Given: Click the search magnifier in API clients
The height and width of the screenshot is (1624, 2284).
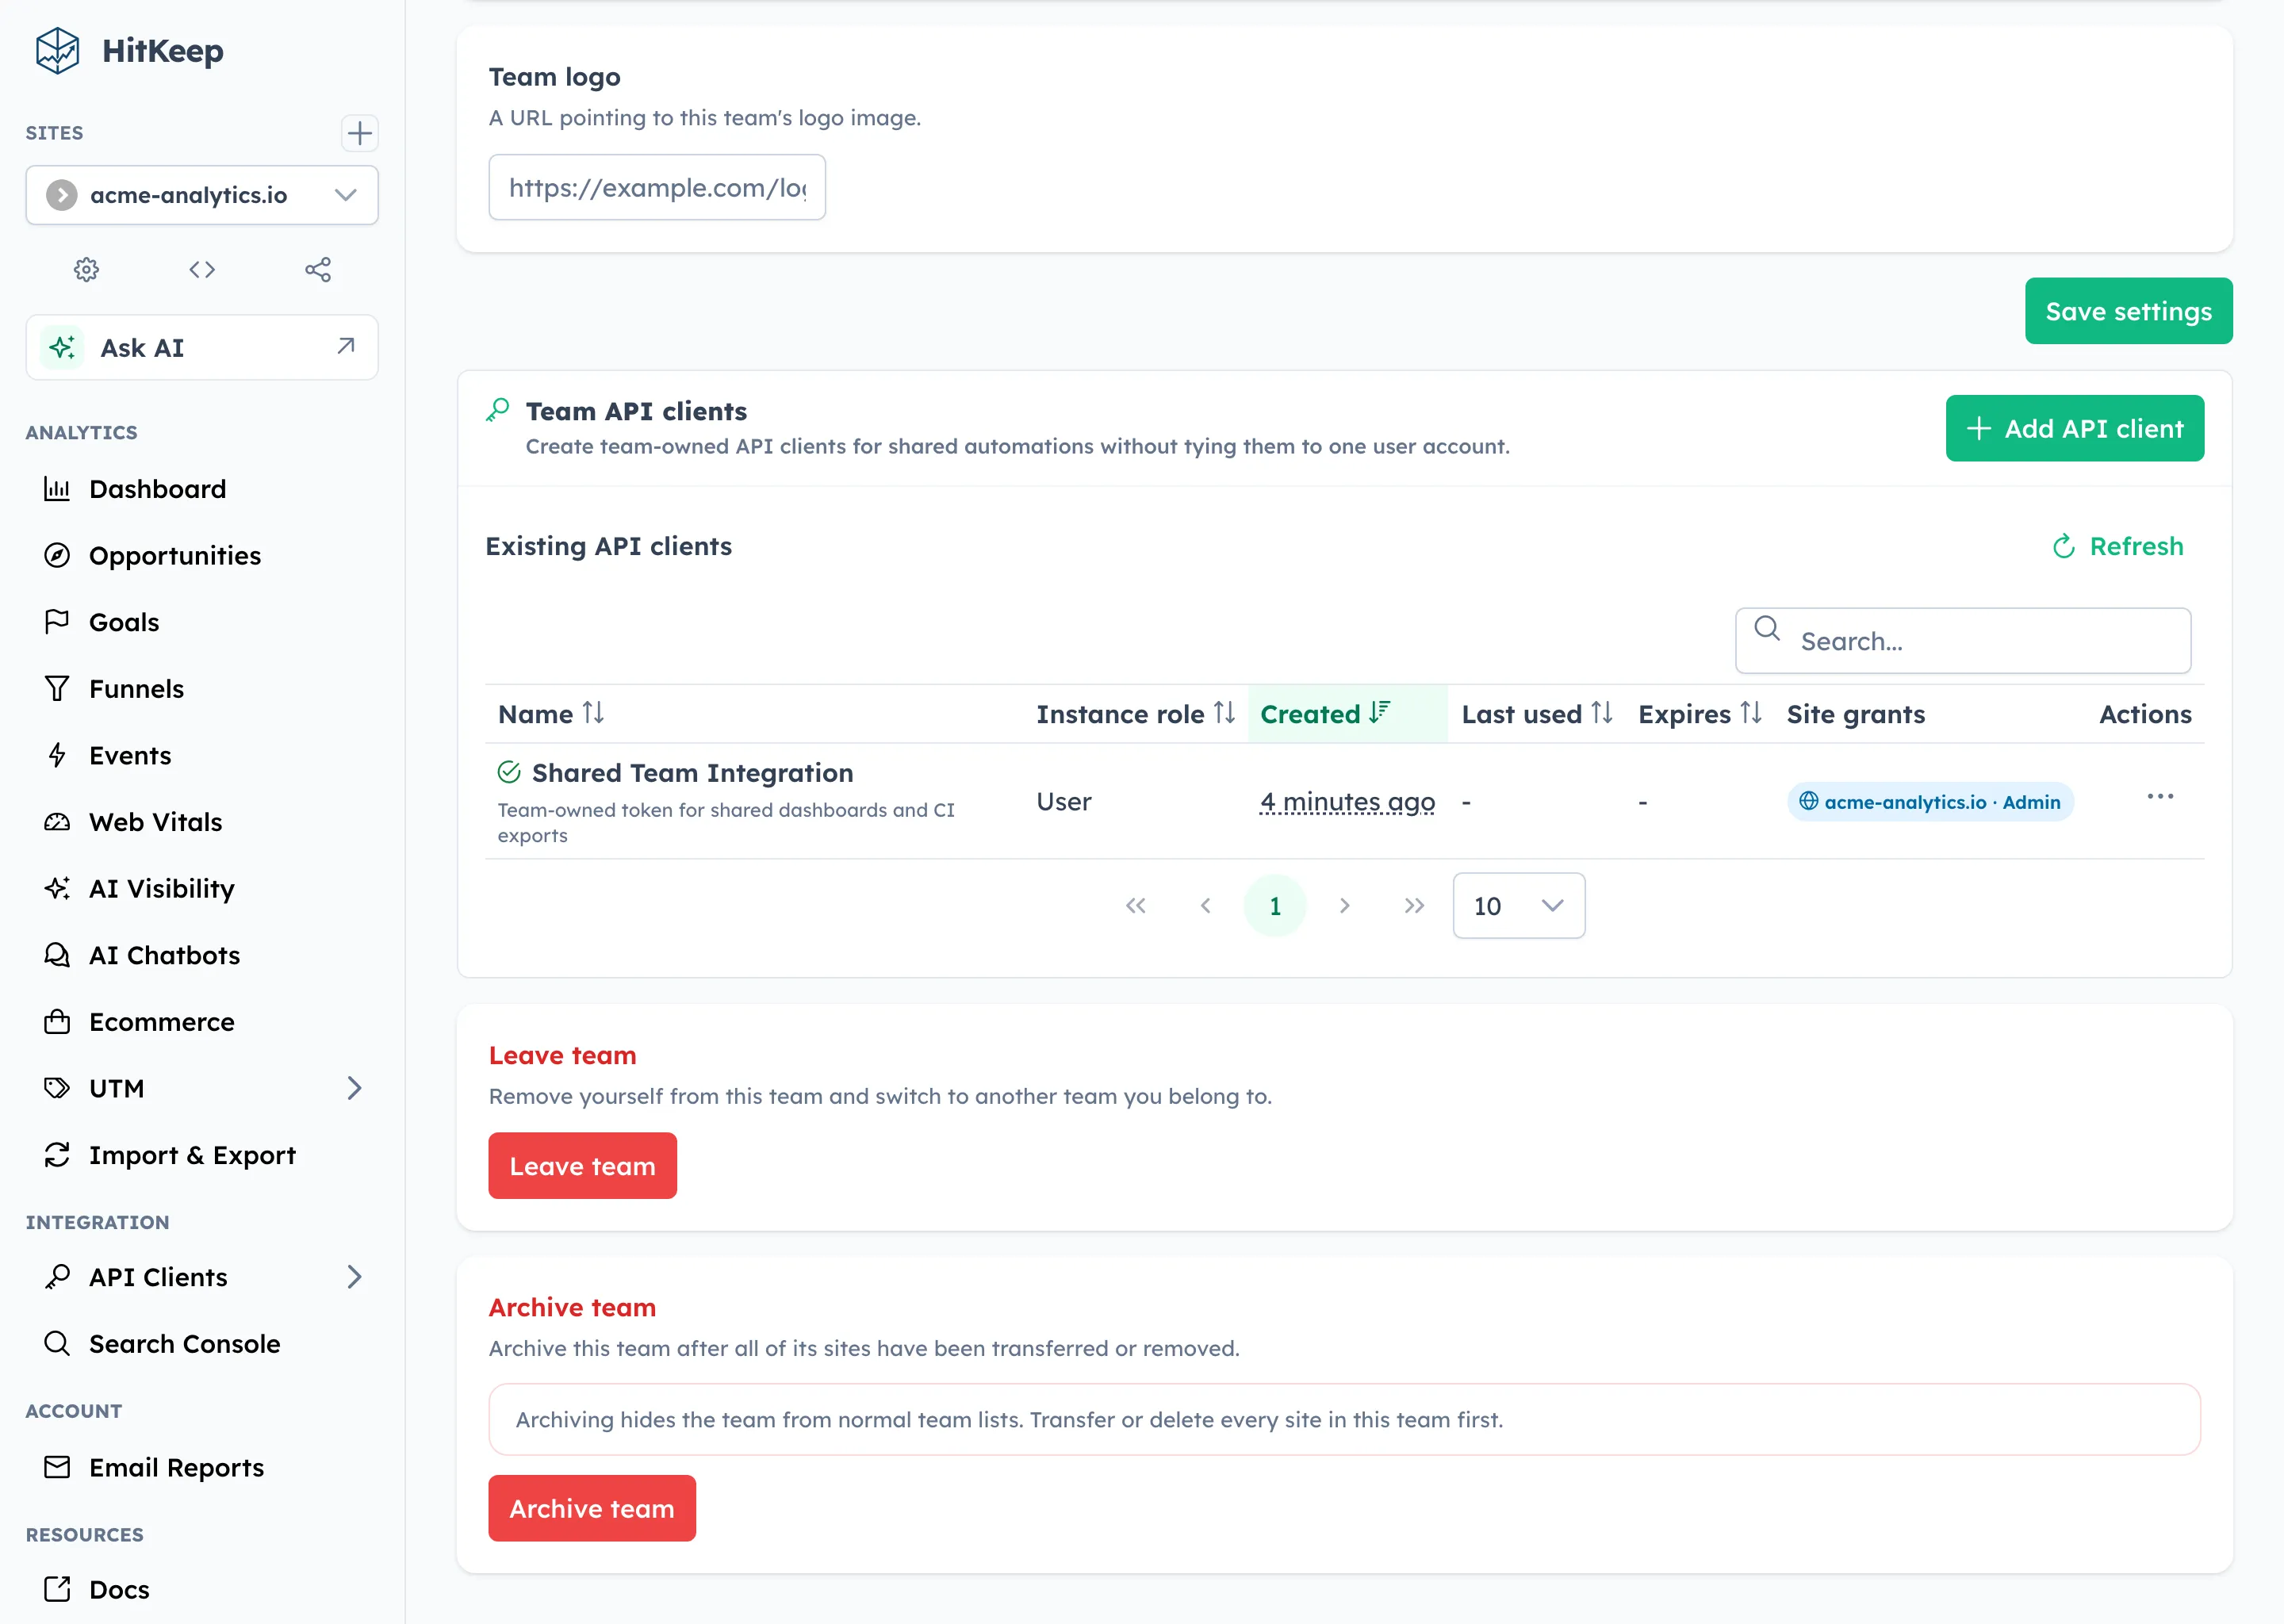Looking at the screenshot, I should [x=1767, y=628].
